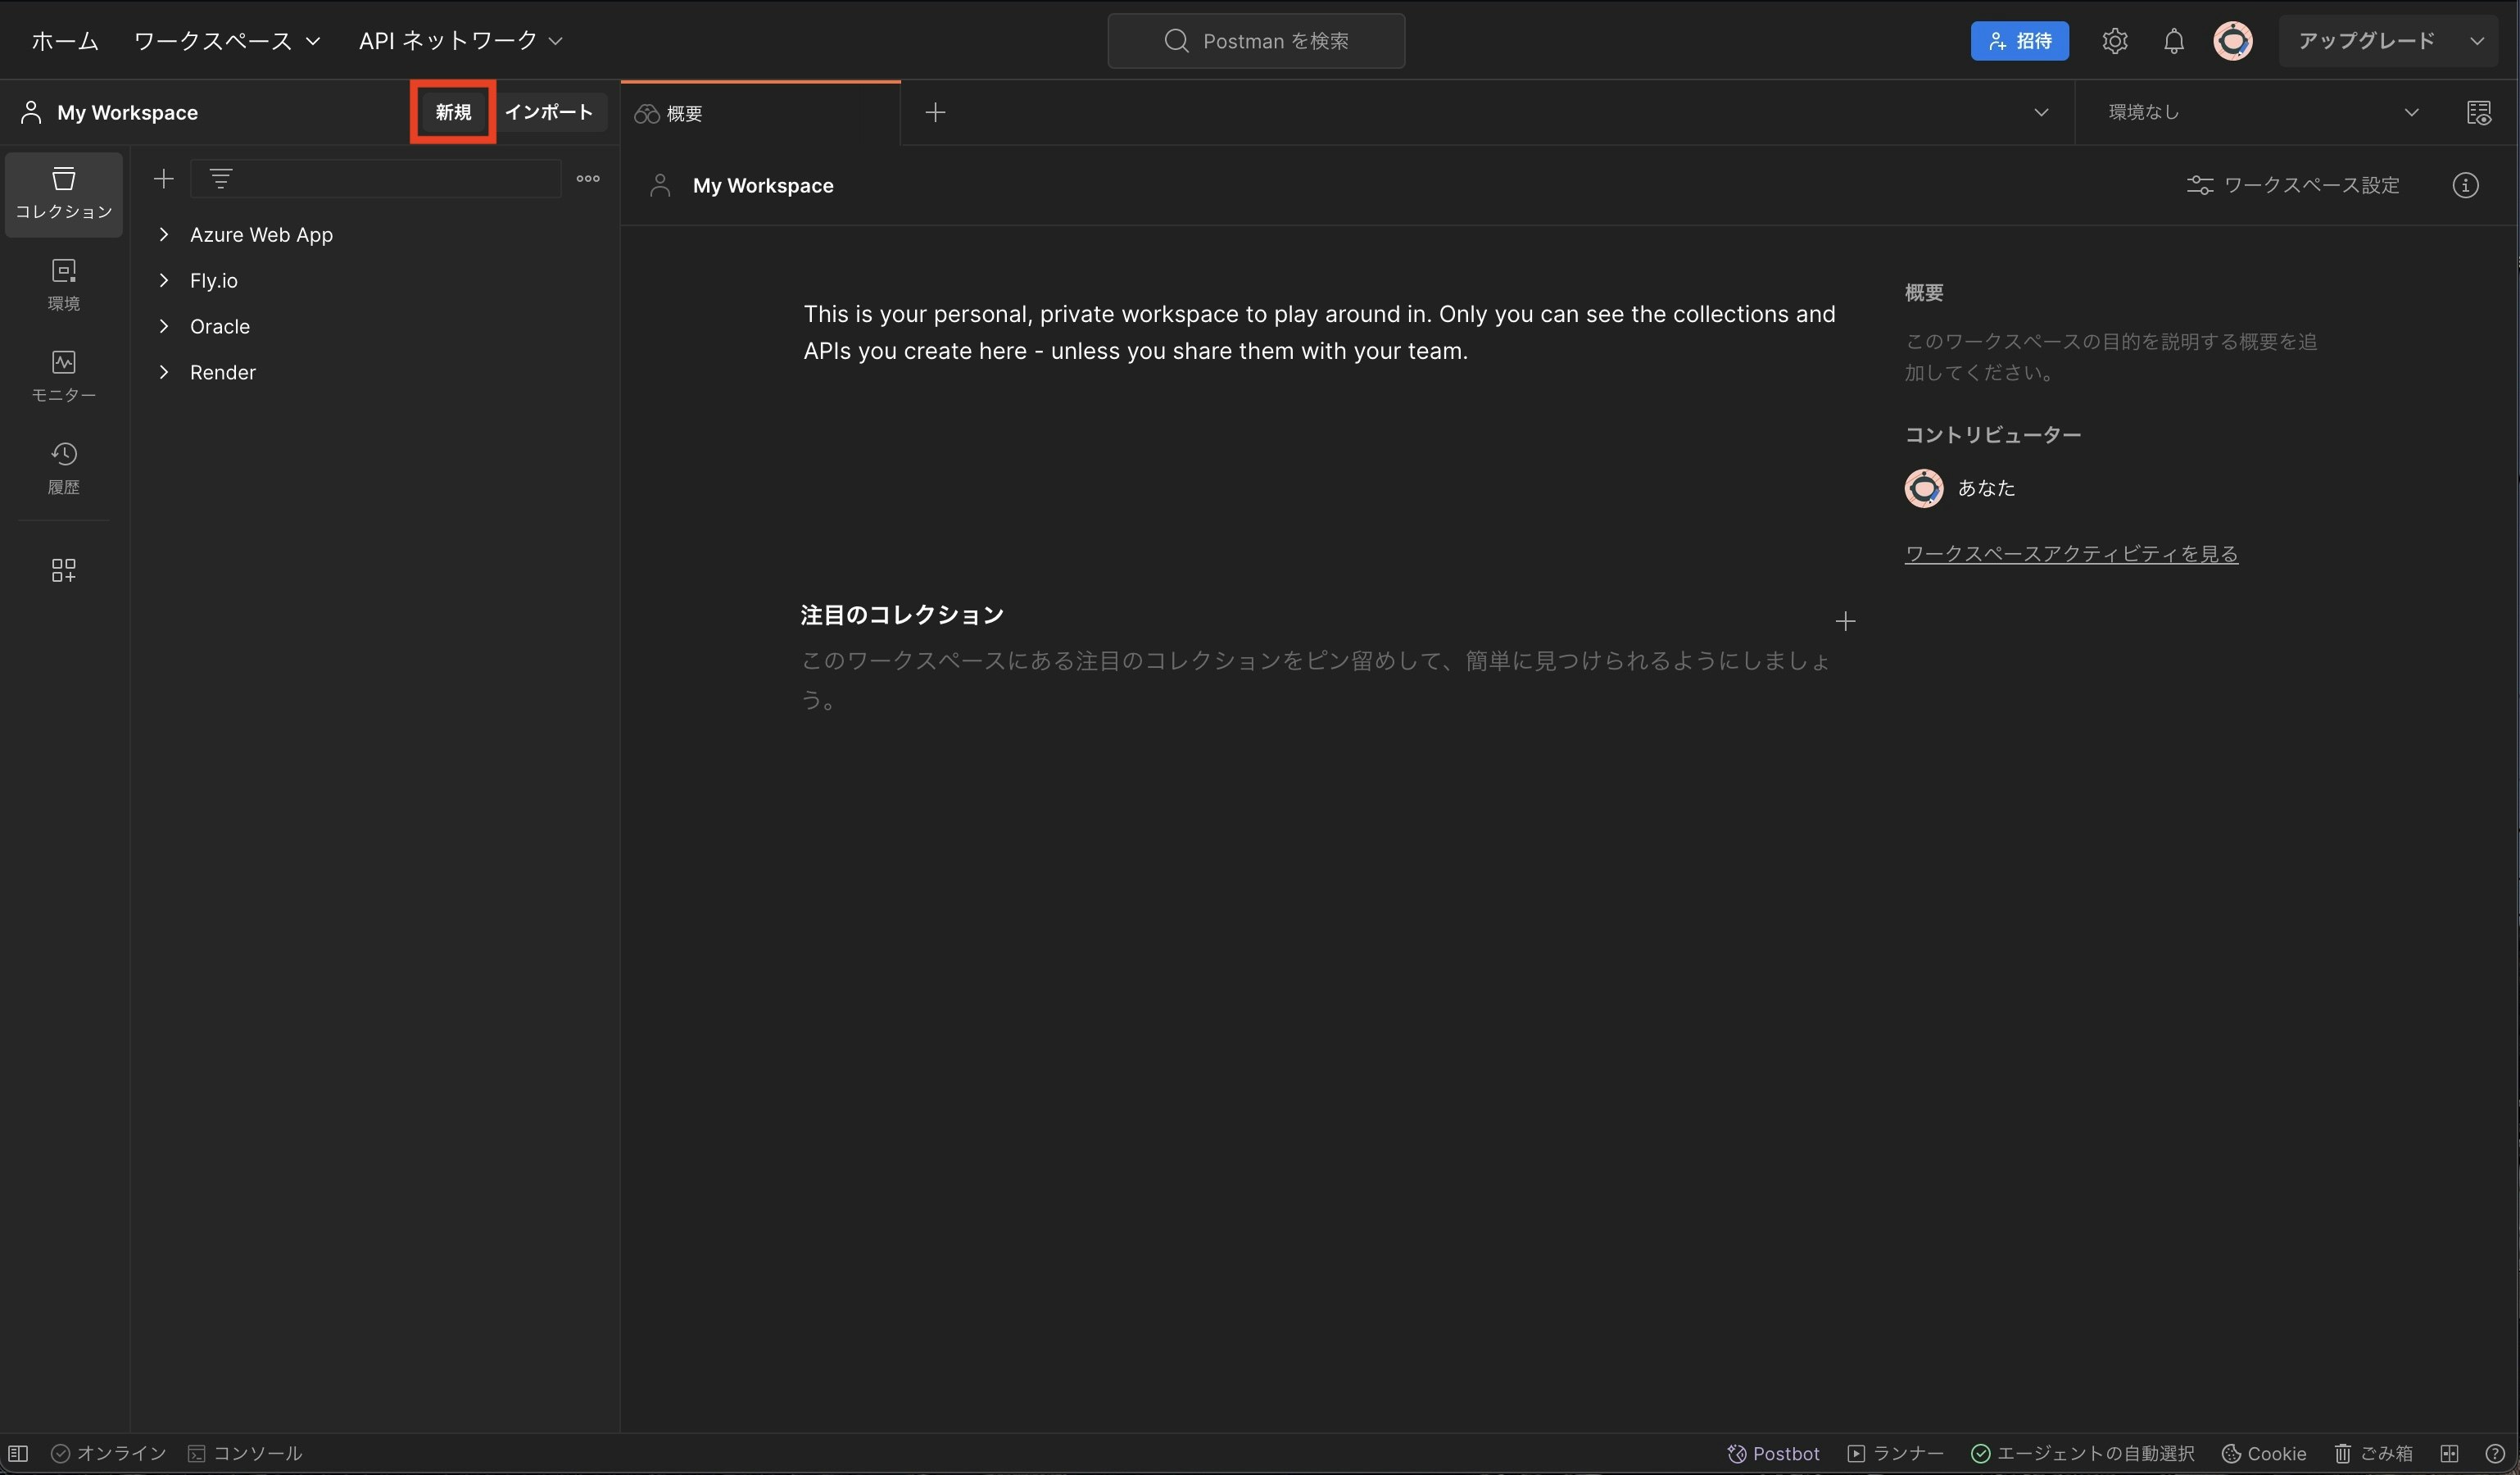Viewport: 2520px width, 1475px height.
Task: Open the notifications bell
Action: tap(2173, 41)
